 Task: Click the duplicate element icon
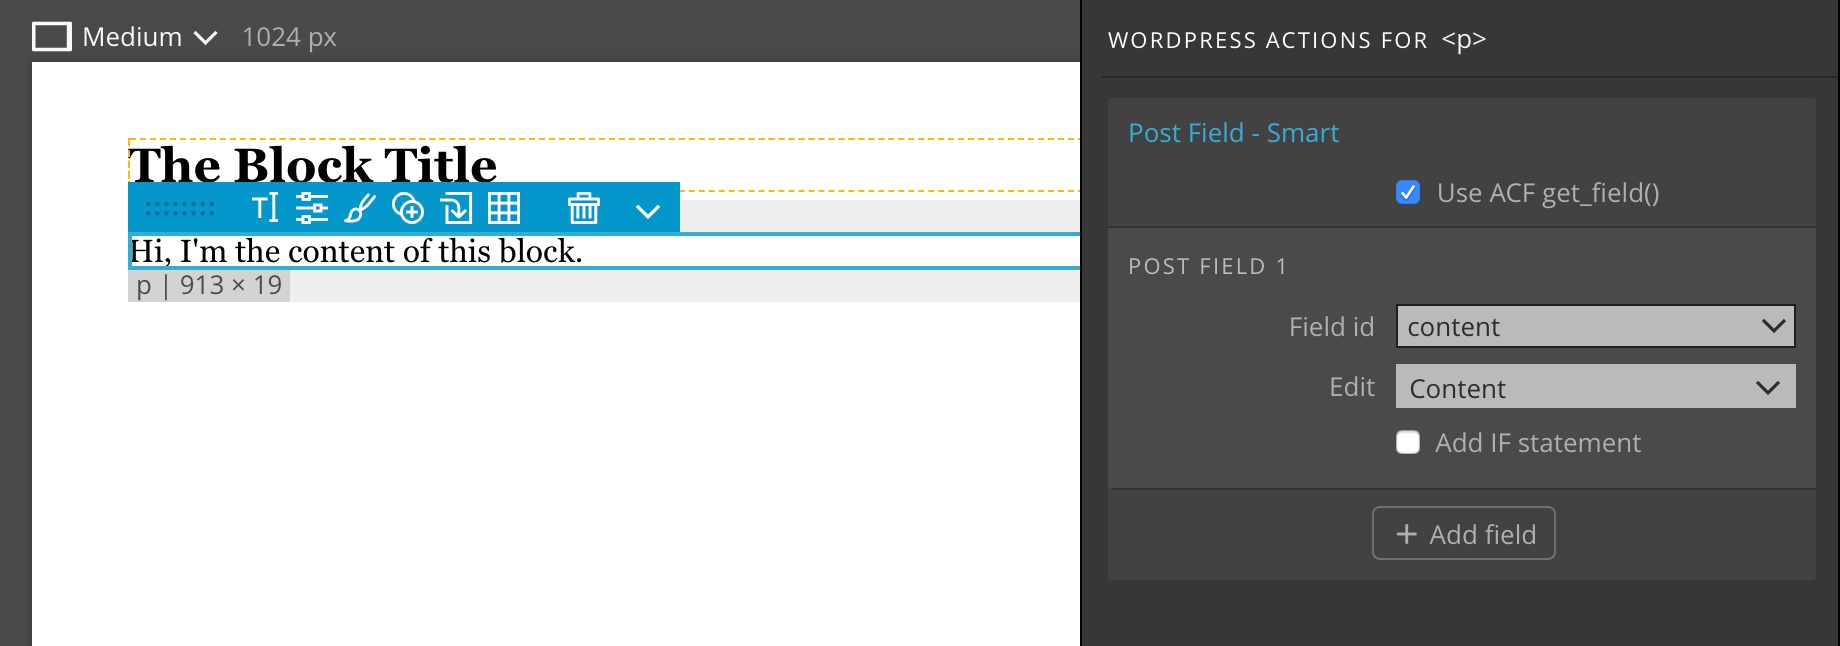click(x=408, y=208)
